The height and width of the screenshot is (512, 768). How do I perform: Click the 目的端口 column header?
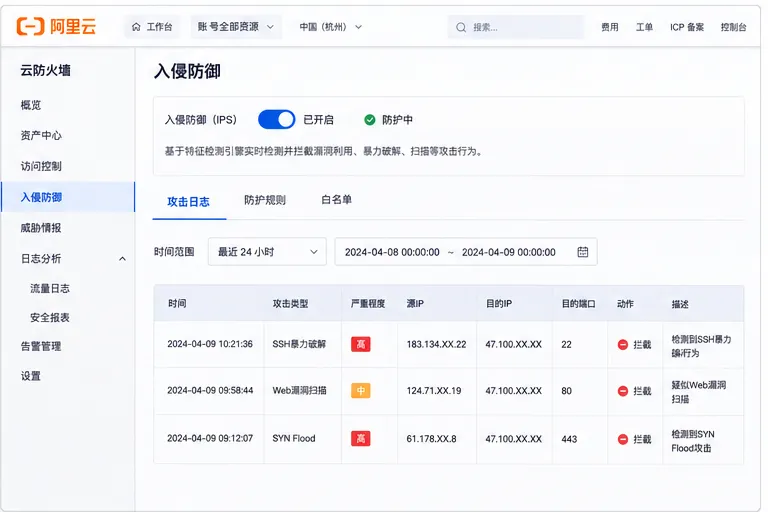tap(578, 304)
